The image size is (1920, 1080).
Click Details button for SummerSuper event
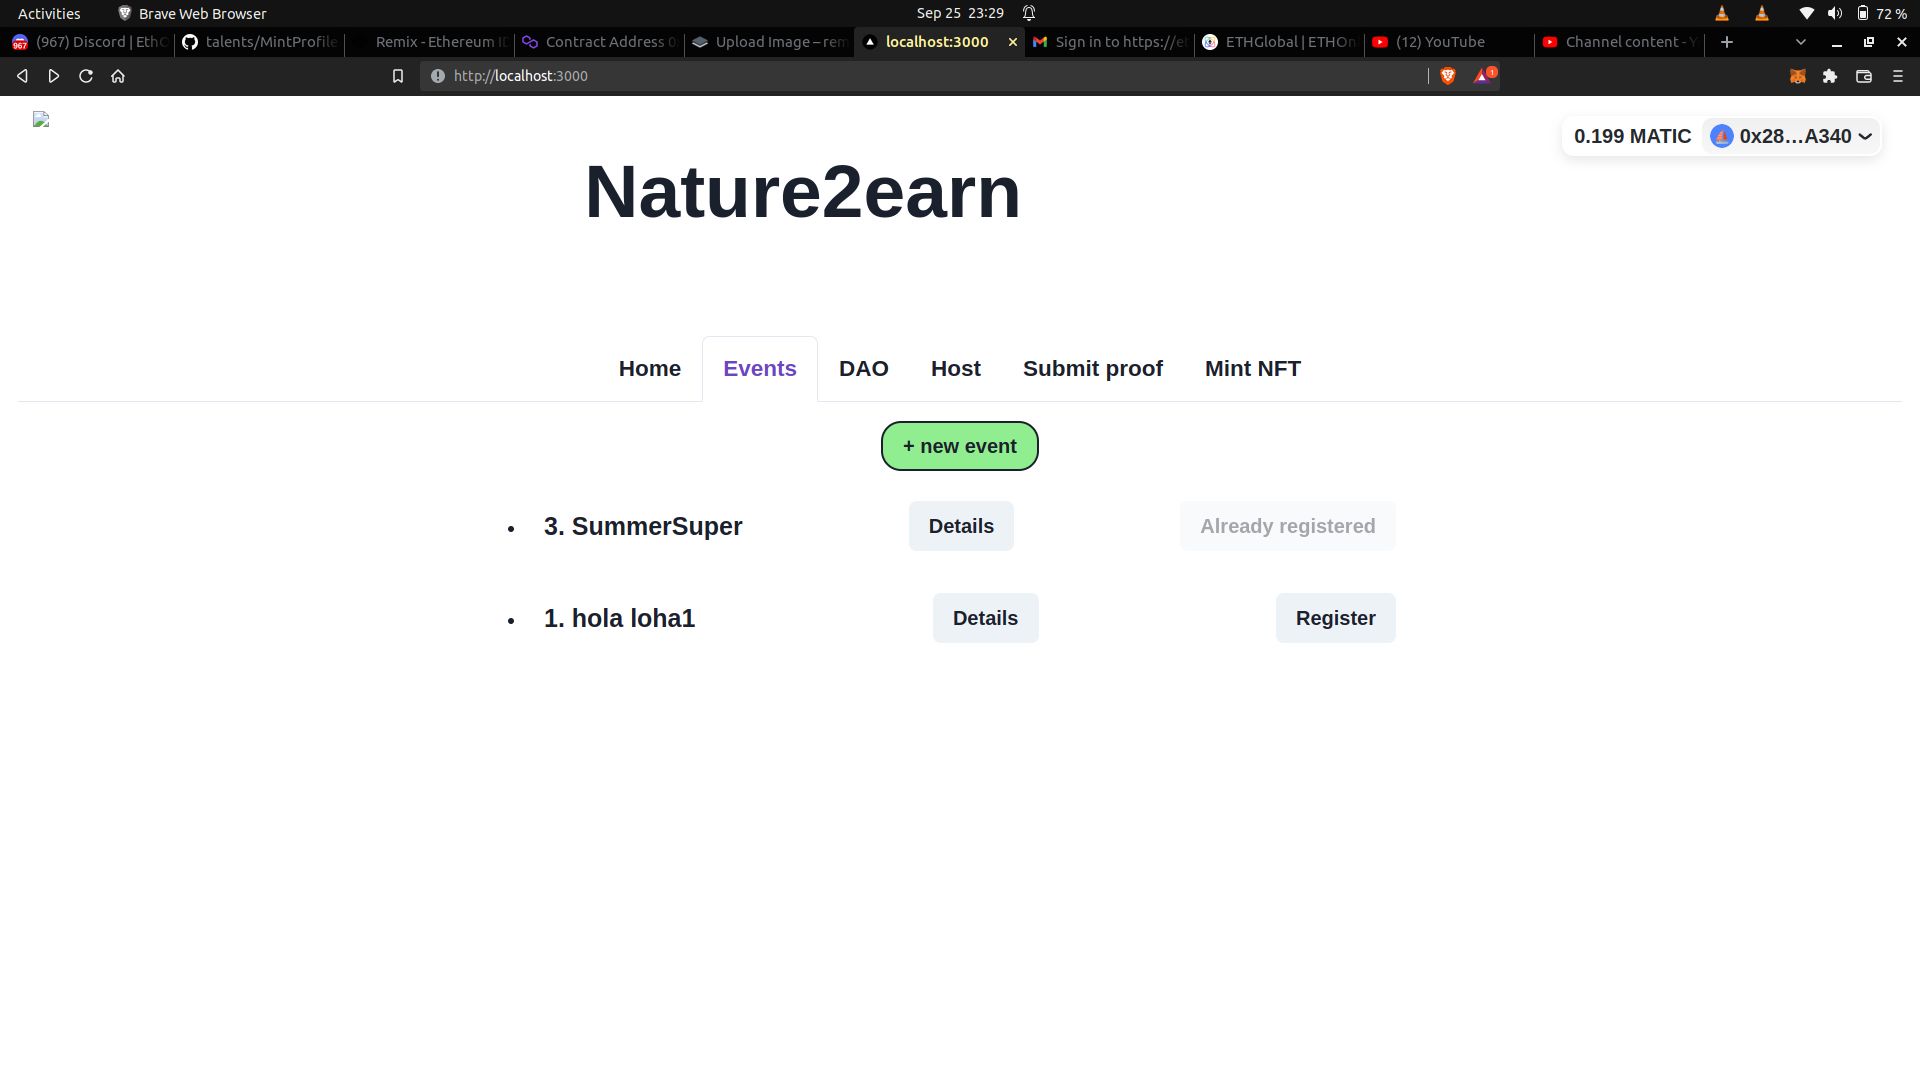961,526
